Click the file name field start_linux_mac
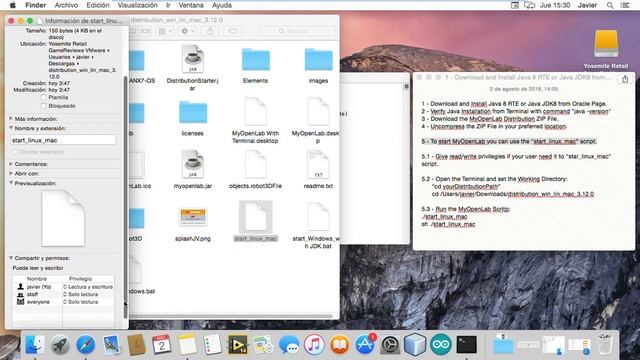Screen dimensions: 640x360 click(63, 140)
